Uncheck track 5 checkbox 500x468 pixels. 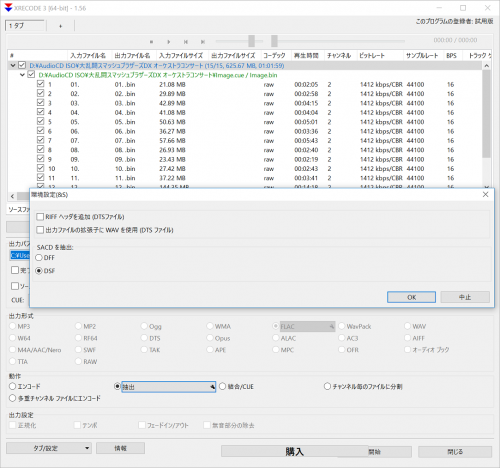coord(40,121)
